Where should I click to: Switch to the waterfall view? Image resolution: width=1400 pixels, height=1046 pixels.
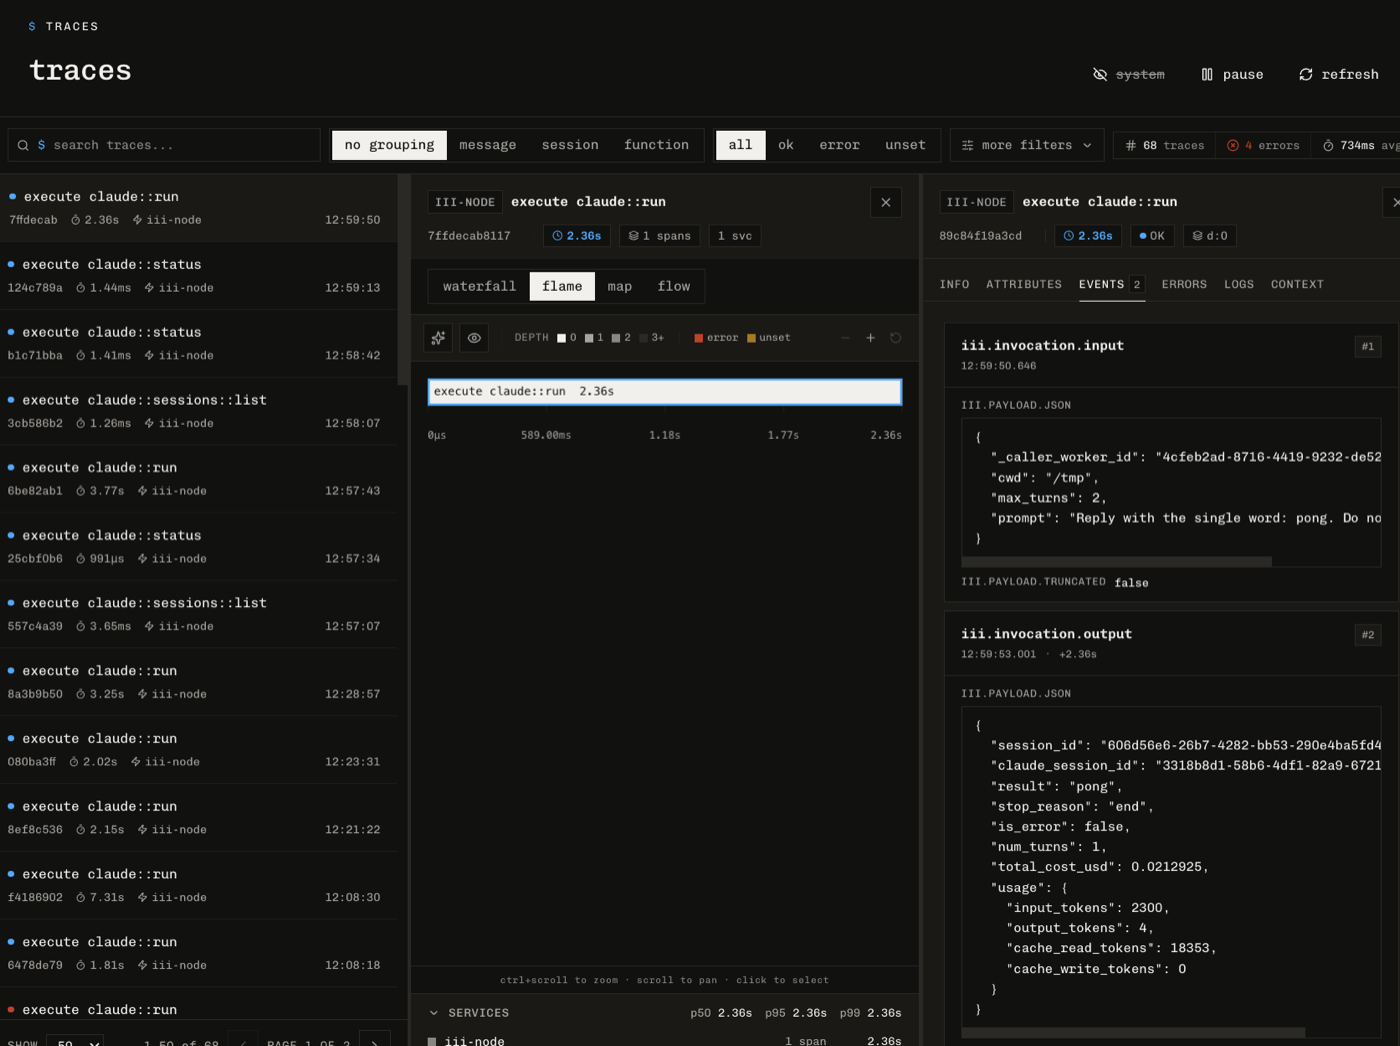coord(479,286)
